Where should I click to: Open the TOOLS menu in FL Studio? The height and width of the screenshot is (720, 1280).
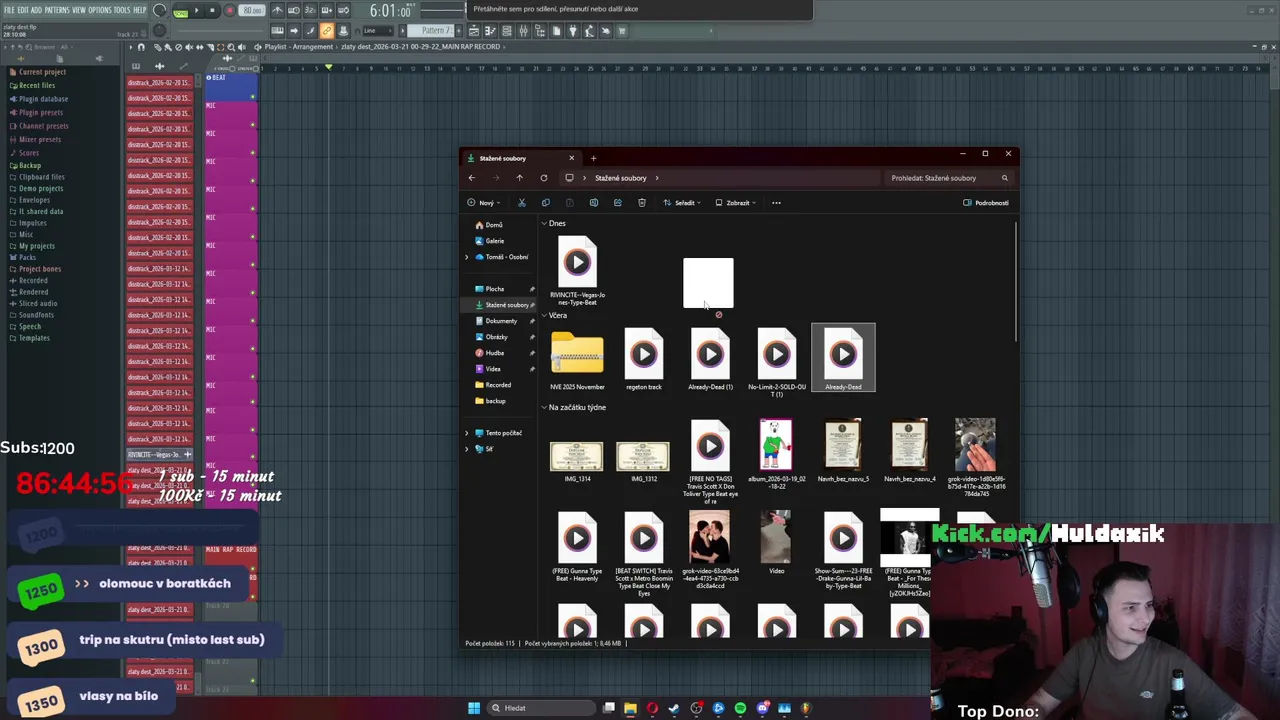click(x=122, y=10)
